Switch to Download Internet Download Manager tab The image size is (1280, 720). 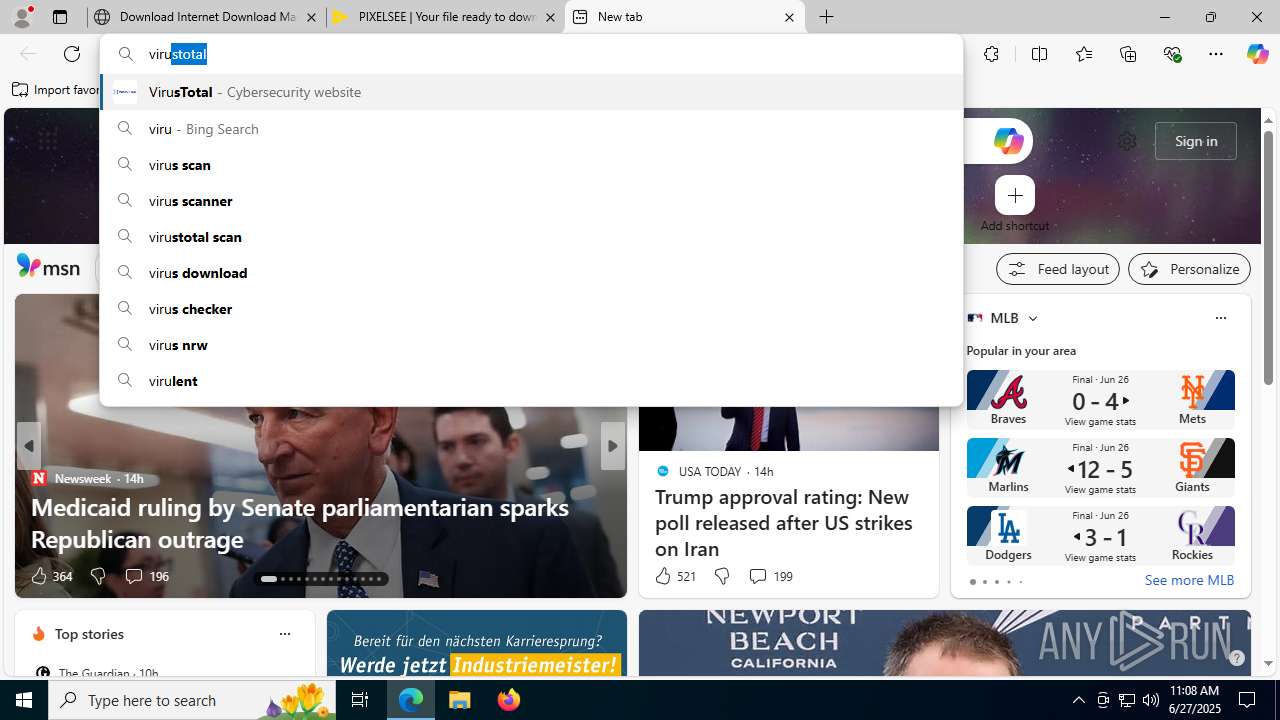205,17
